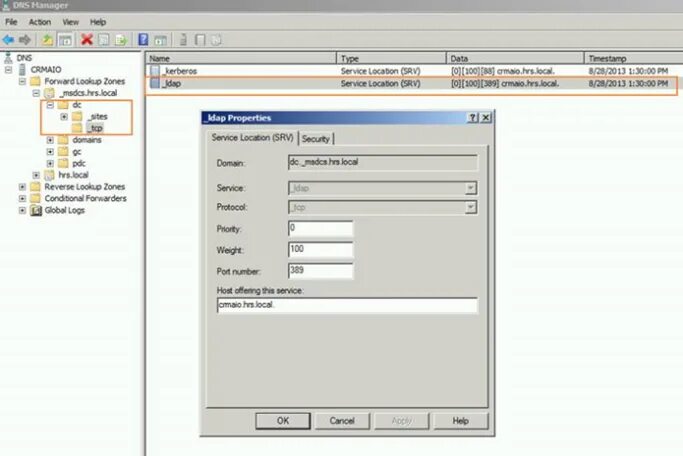The width and height of the screenshot is (683, 456).
Task: Click the Help button in the dialog
Action: (x=460, y=421)
